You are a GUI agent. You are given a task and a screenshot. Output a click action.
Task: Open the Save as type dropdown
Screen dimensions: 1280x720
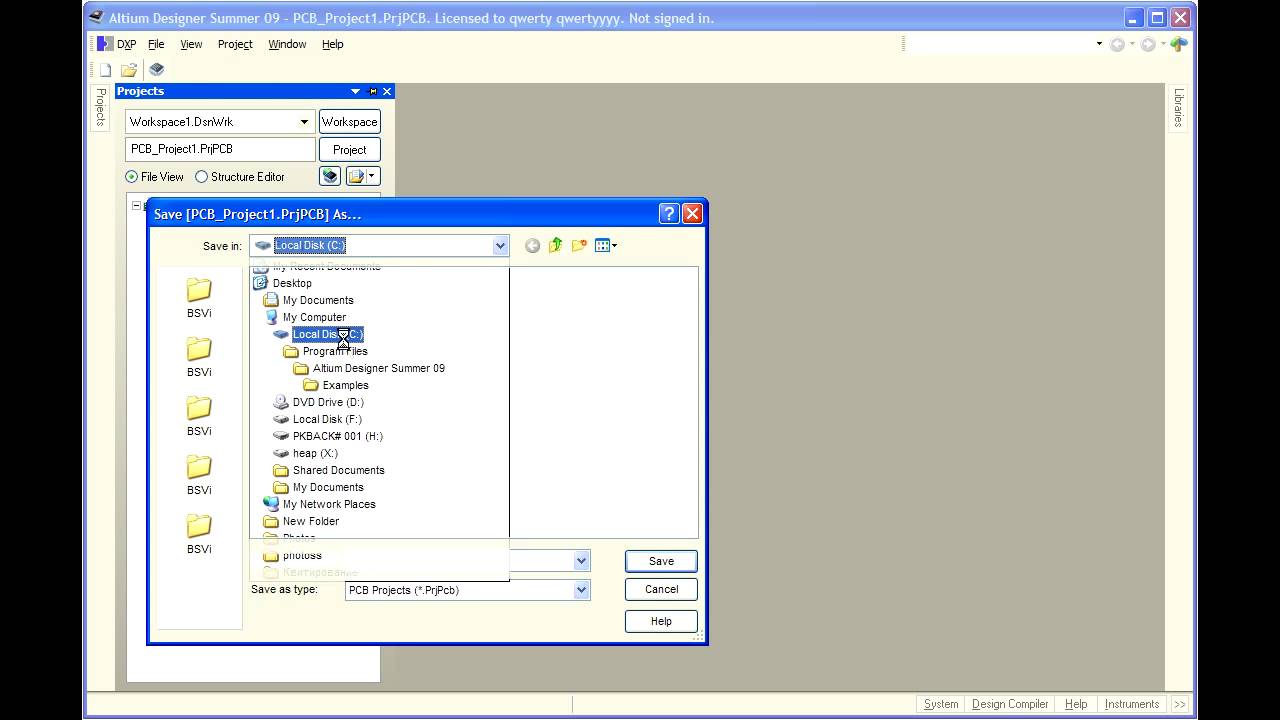pos(581,590)
